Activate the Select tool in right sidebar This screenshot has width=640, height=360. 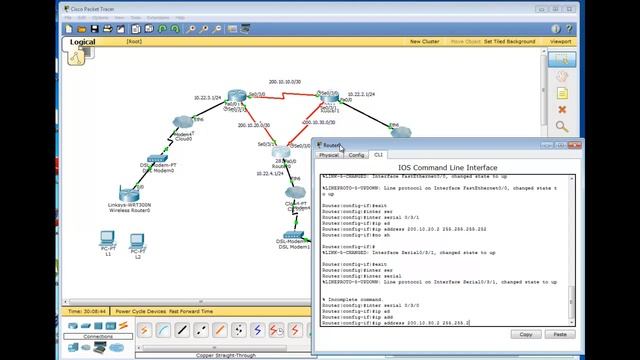[x=562, y=60]
